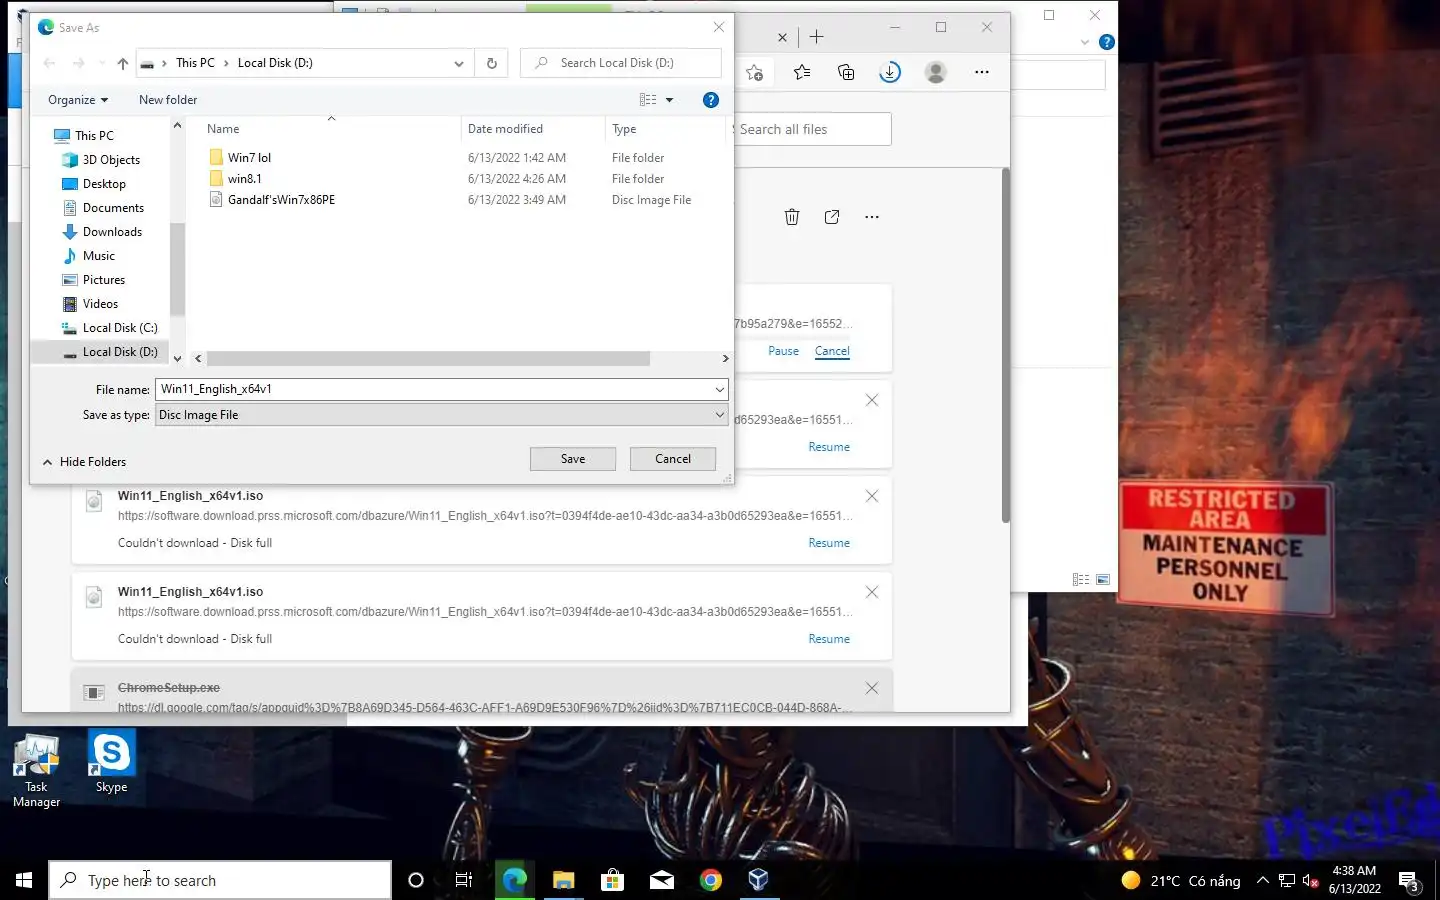Close the current Edge tab
The height and width of the screenshot is (900, 1440).
click(x=782, y=38)
